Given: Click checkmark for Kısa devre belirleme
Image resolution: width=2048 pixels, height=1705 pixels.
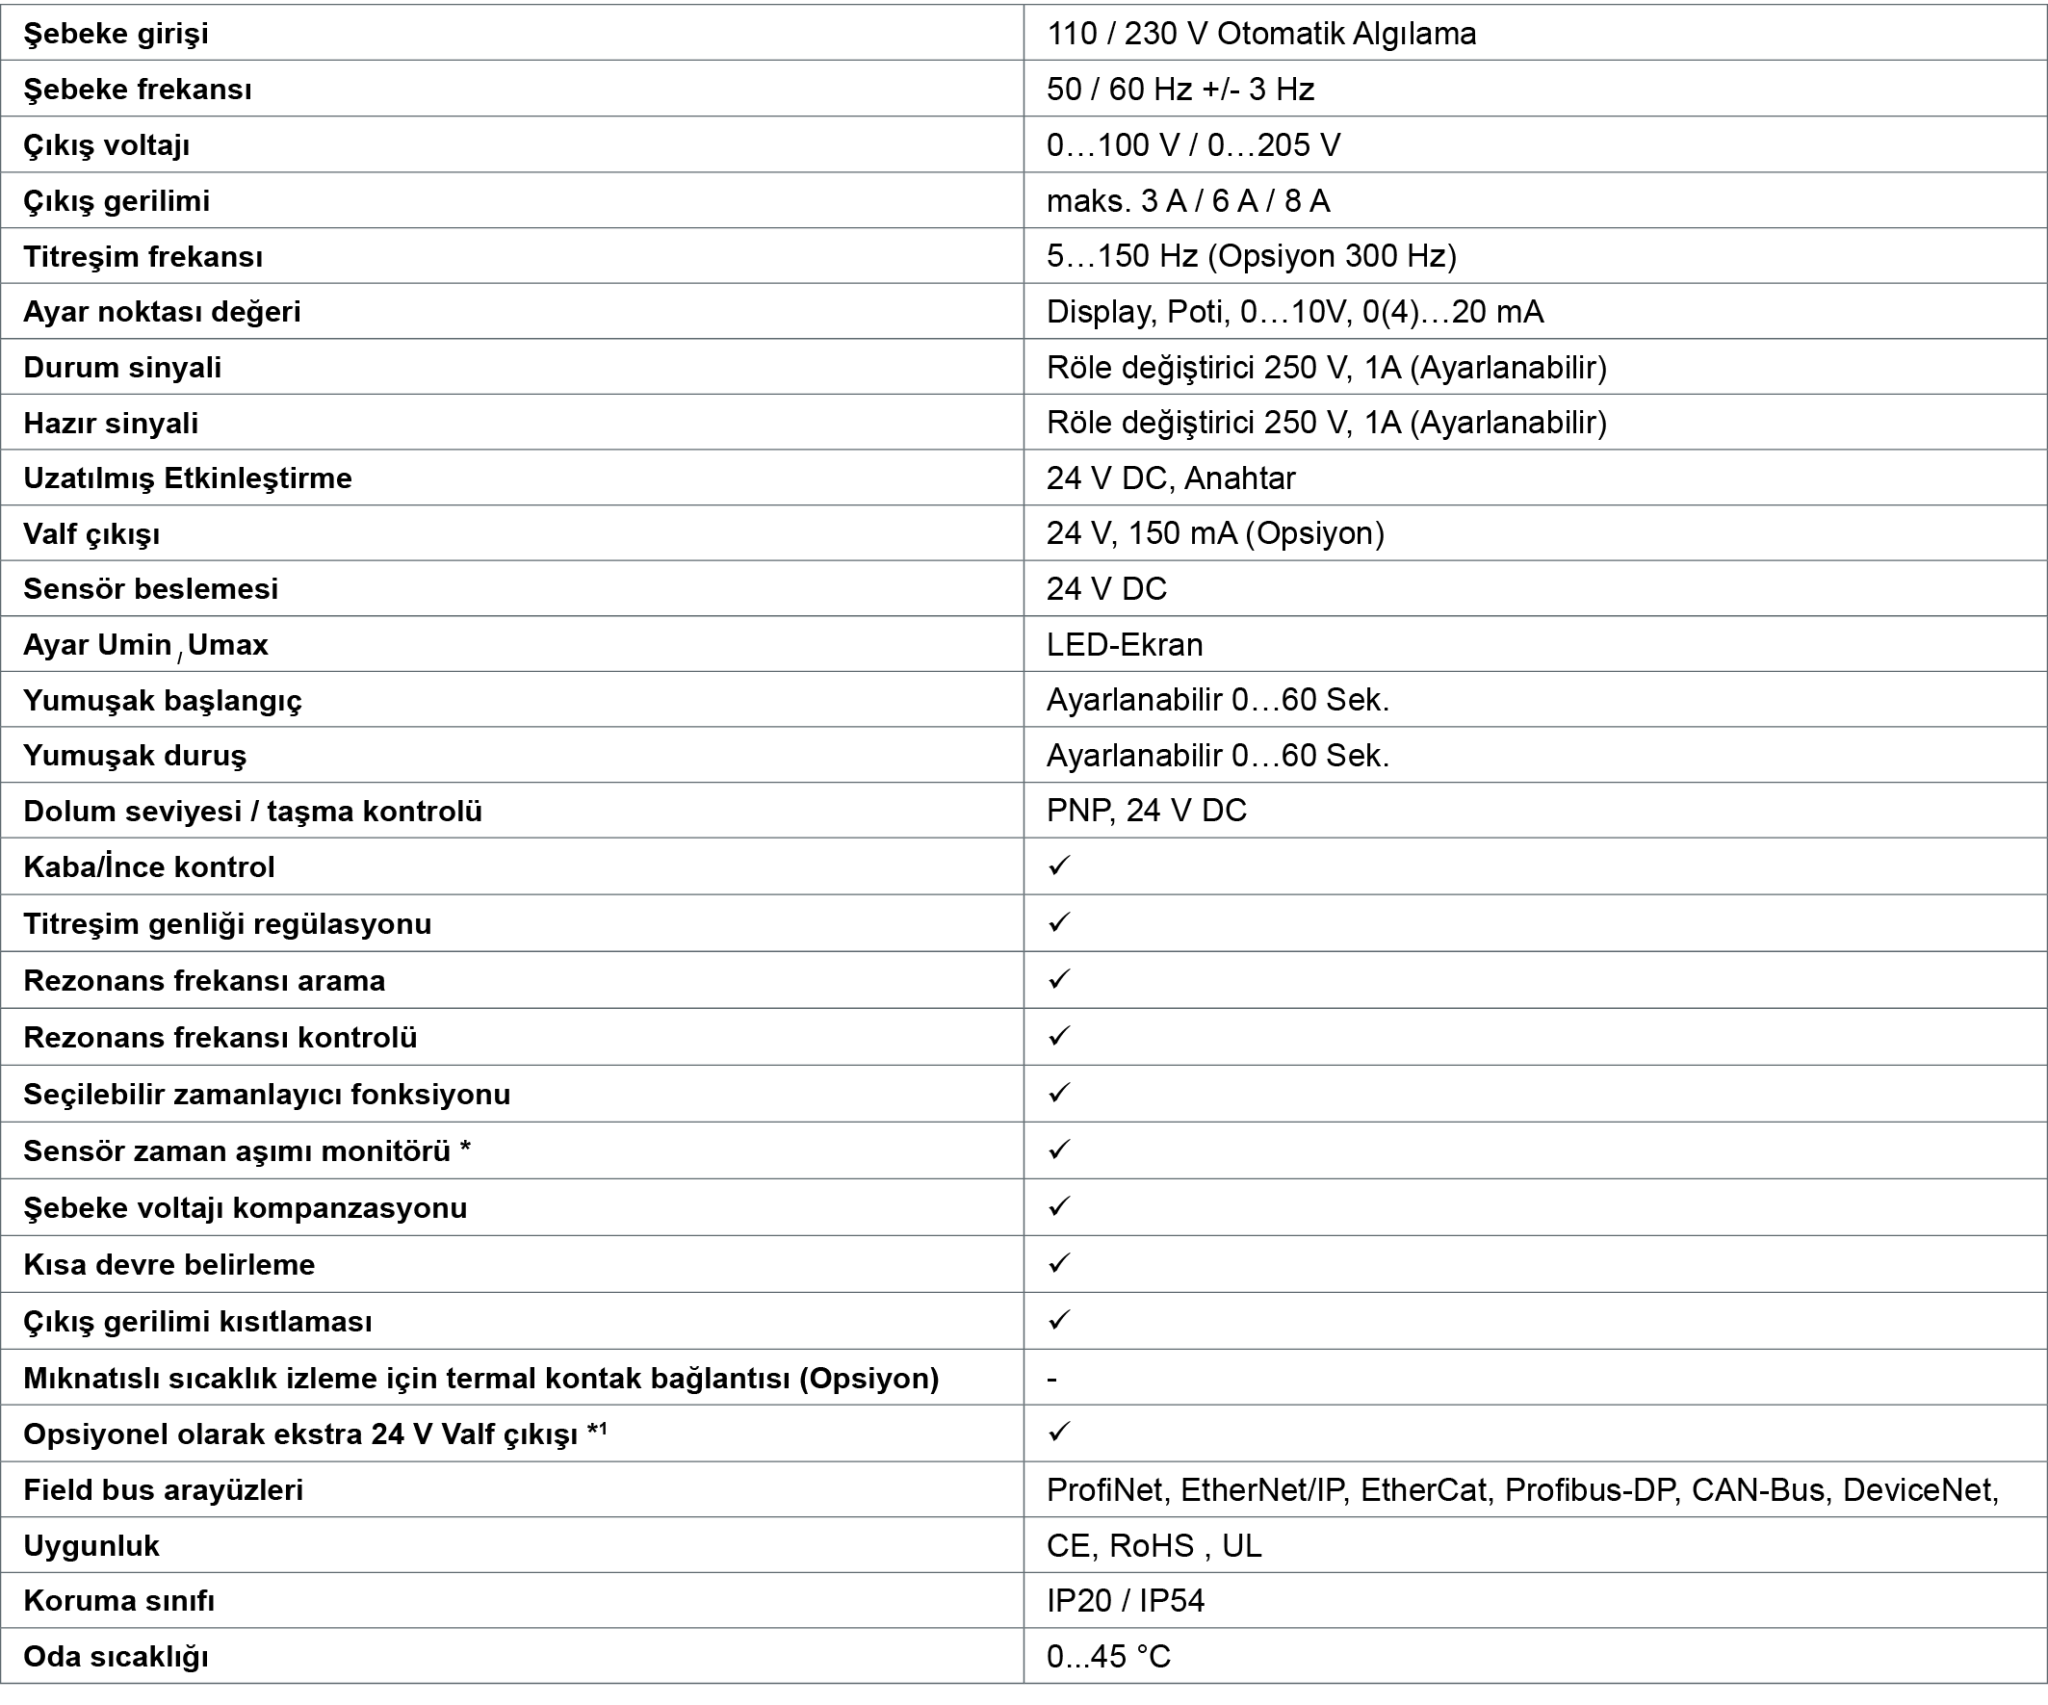Looking at the screenshot, I should 1059,1264.
